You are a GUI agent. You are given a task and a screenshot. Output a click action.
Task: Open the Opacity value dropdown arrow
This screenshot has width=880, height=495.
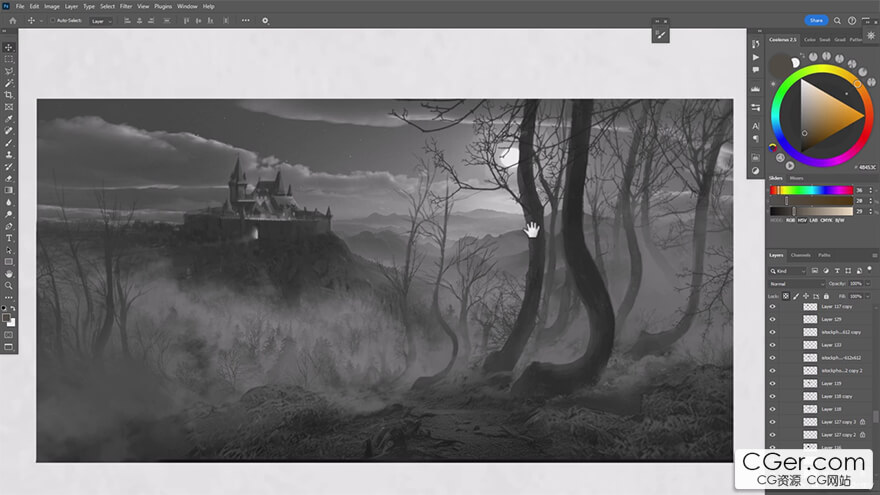pos(868,284)
